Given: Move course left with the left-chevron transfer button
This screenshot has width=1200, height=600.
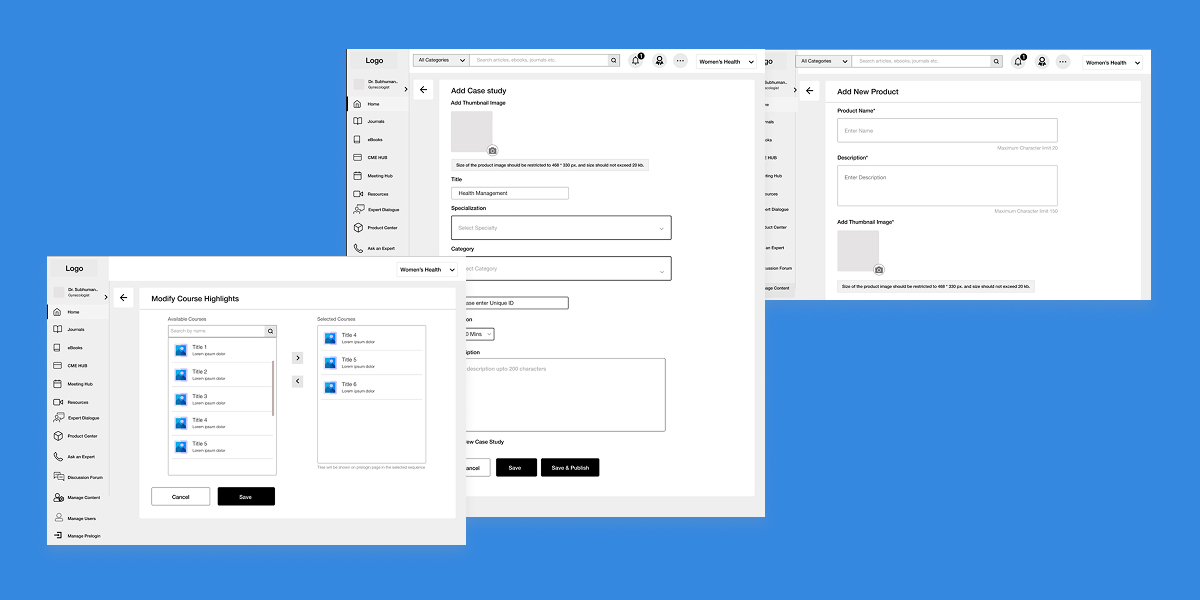Looking at the screenshot, I should point(297,381).
